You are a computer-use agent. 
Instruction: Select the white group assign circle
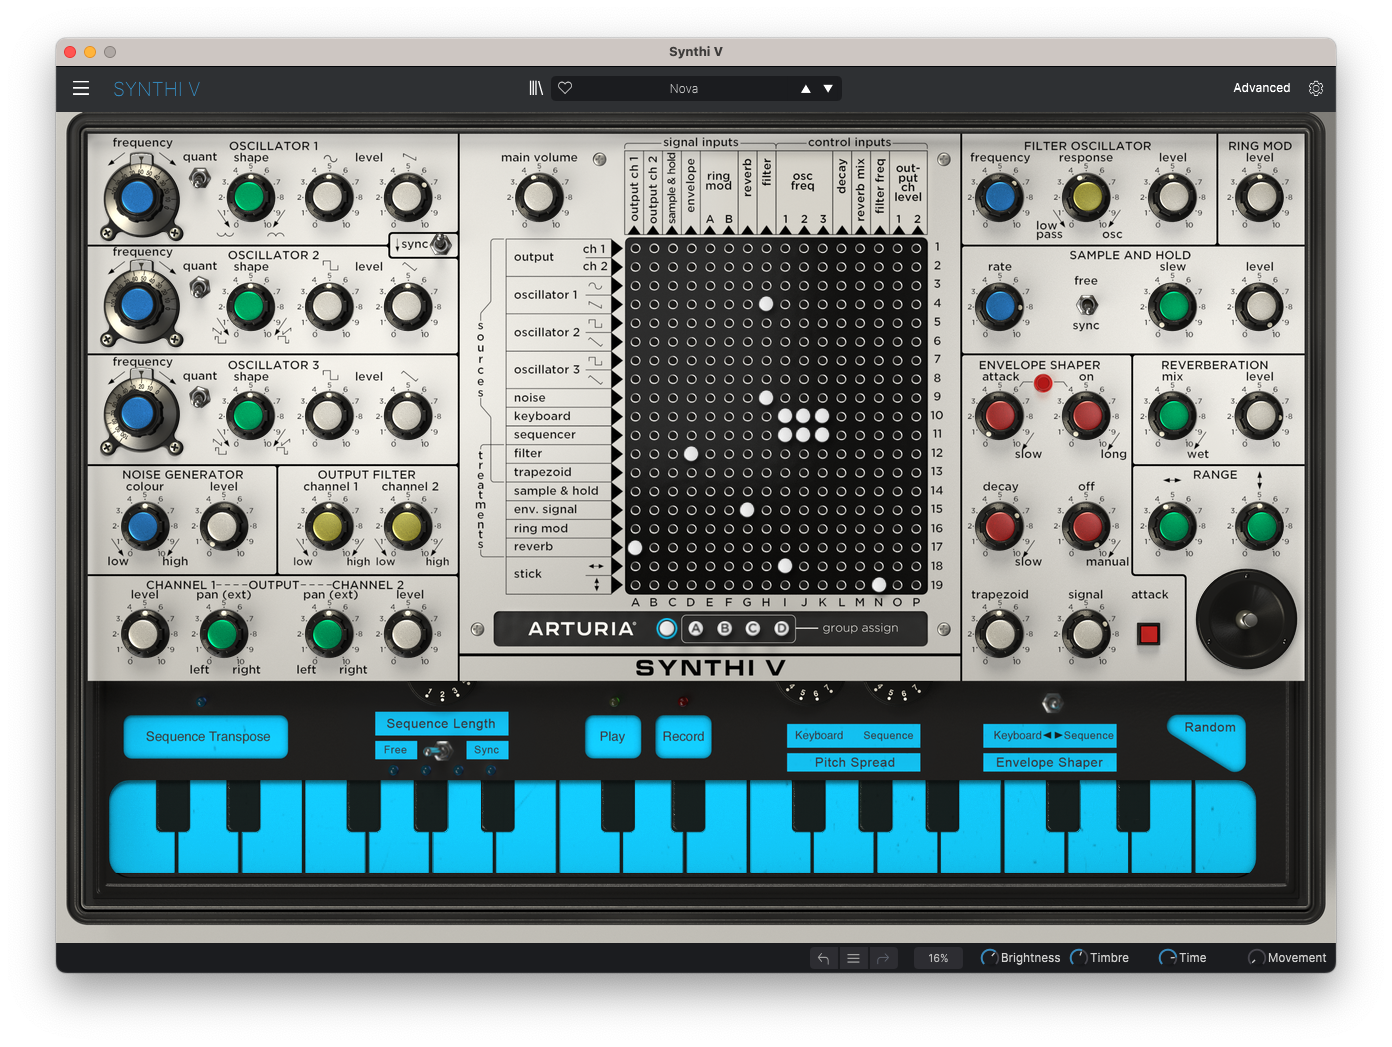point(666,629)
